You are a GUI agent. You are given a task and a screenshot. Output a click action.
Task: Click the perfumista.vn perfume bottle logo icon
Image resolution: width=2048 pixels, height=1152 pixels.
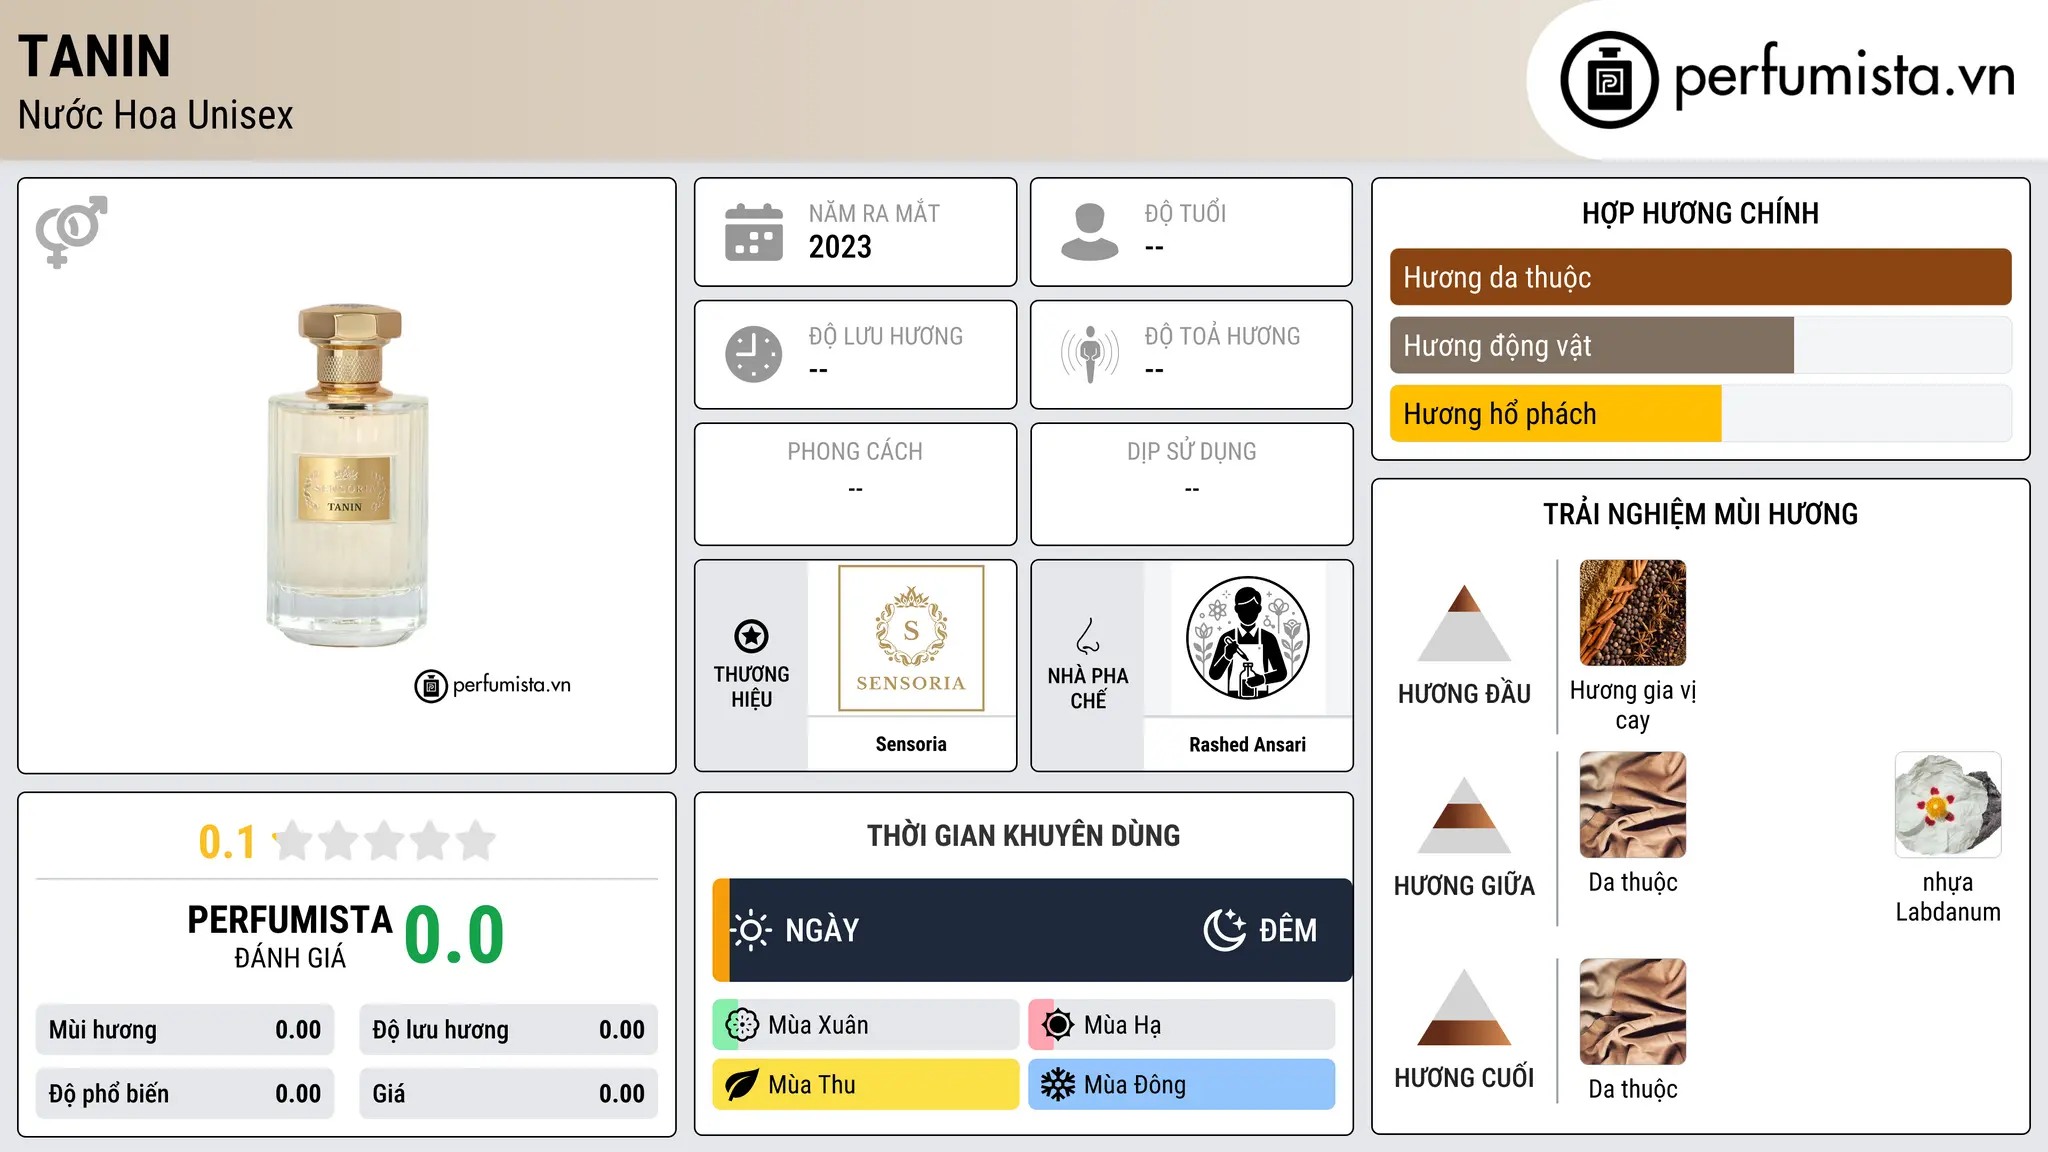[x=1609, y=80]
